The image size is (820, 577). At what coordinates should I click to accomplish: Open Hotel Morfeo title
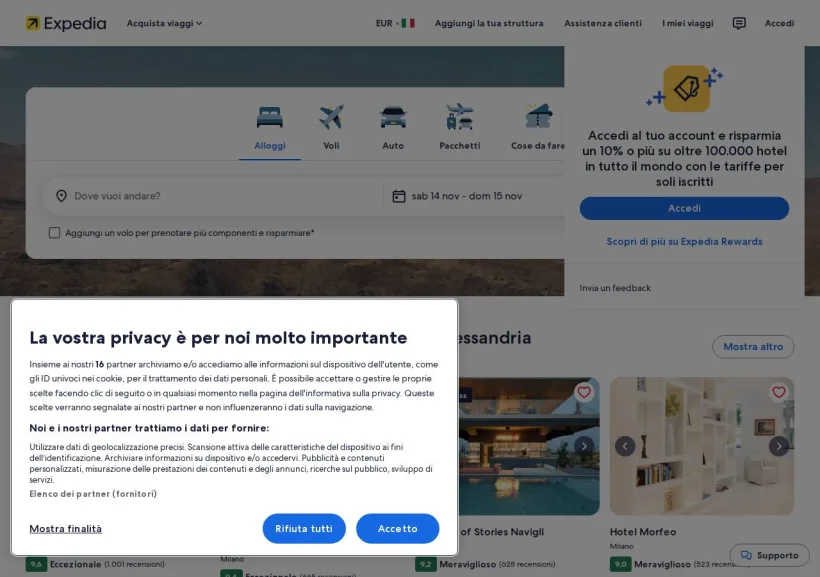point(643,531)
